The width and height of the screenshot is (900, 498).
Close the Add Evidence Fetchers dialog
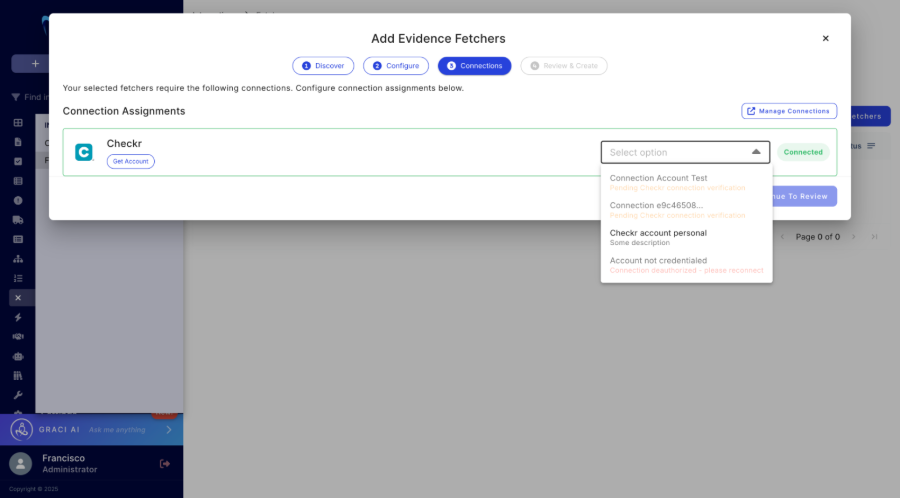point(825,38)
